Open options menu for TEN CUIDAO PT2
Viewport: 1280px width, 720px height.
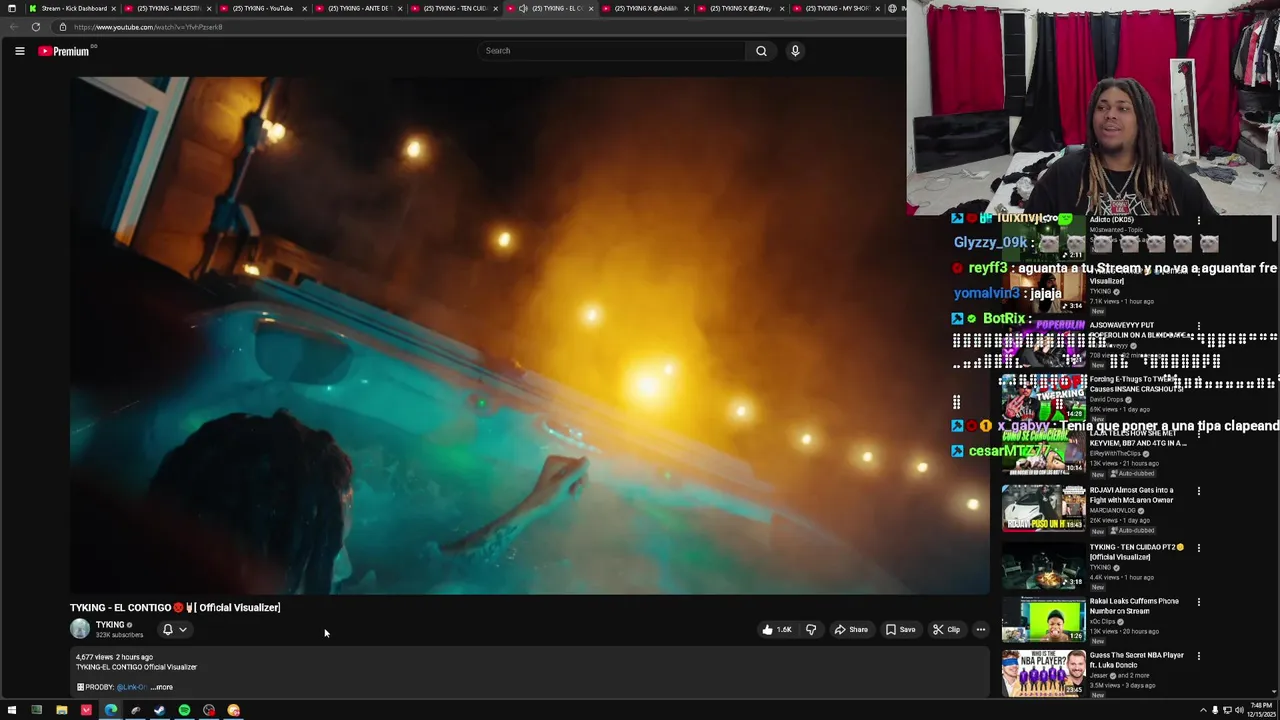pos(1199,548)
